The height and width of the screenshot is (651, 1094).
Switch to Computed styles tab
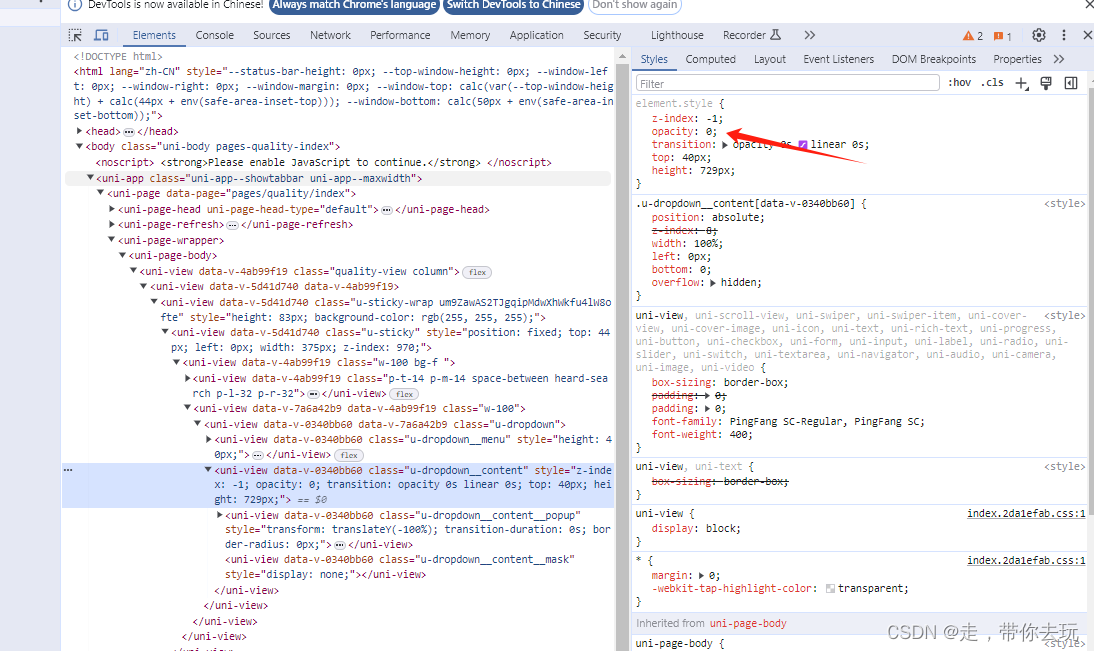(x=710, y=59)
